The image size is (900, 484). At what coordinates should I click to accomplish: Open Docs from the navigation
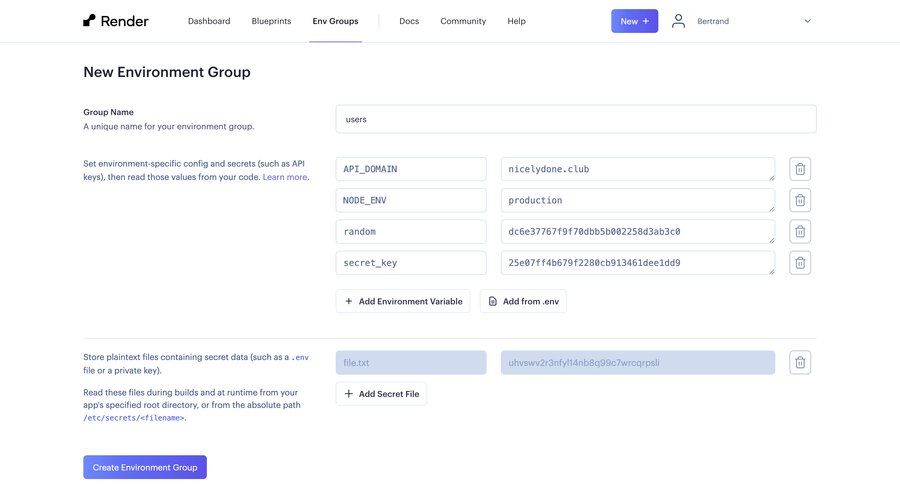409,21
